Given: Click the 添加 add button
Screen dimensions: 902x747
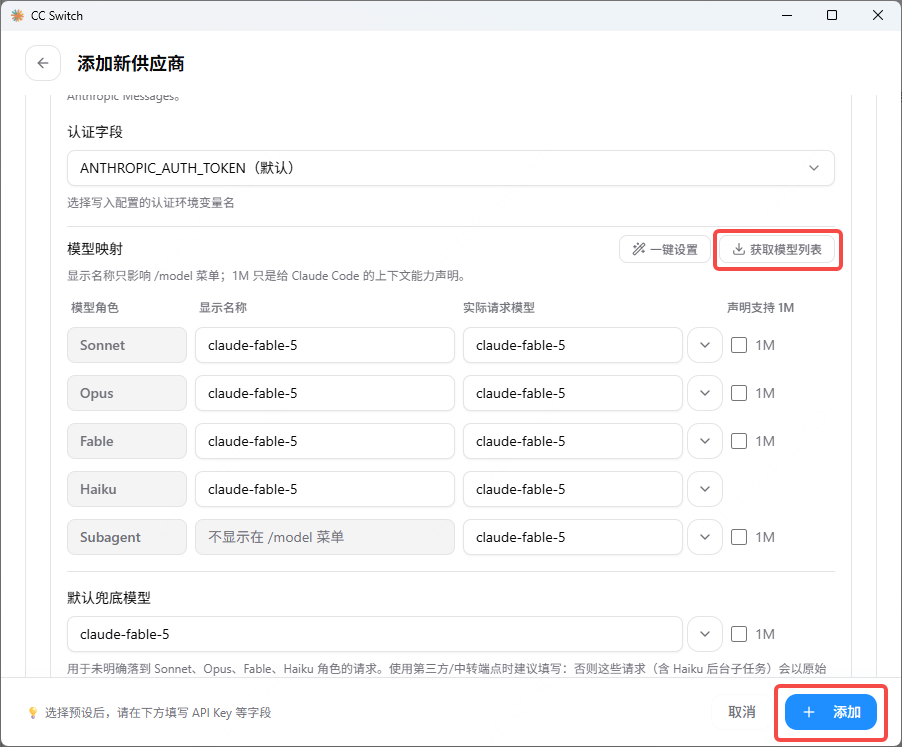Looking at the screenshot, I should (x=831, y=712).
